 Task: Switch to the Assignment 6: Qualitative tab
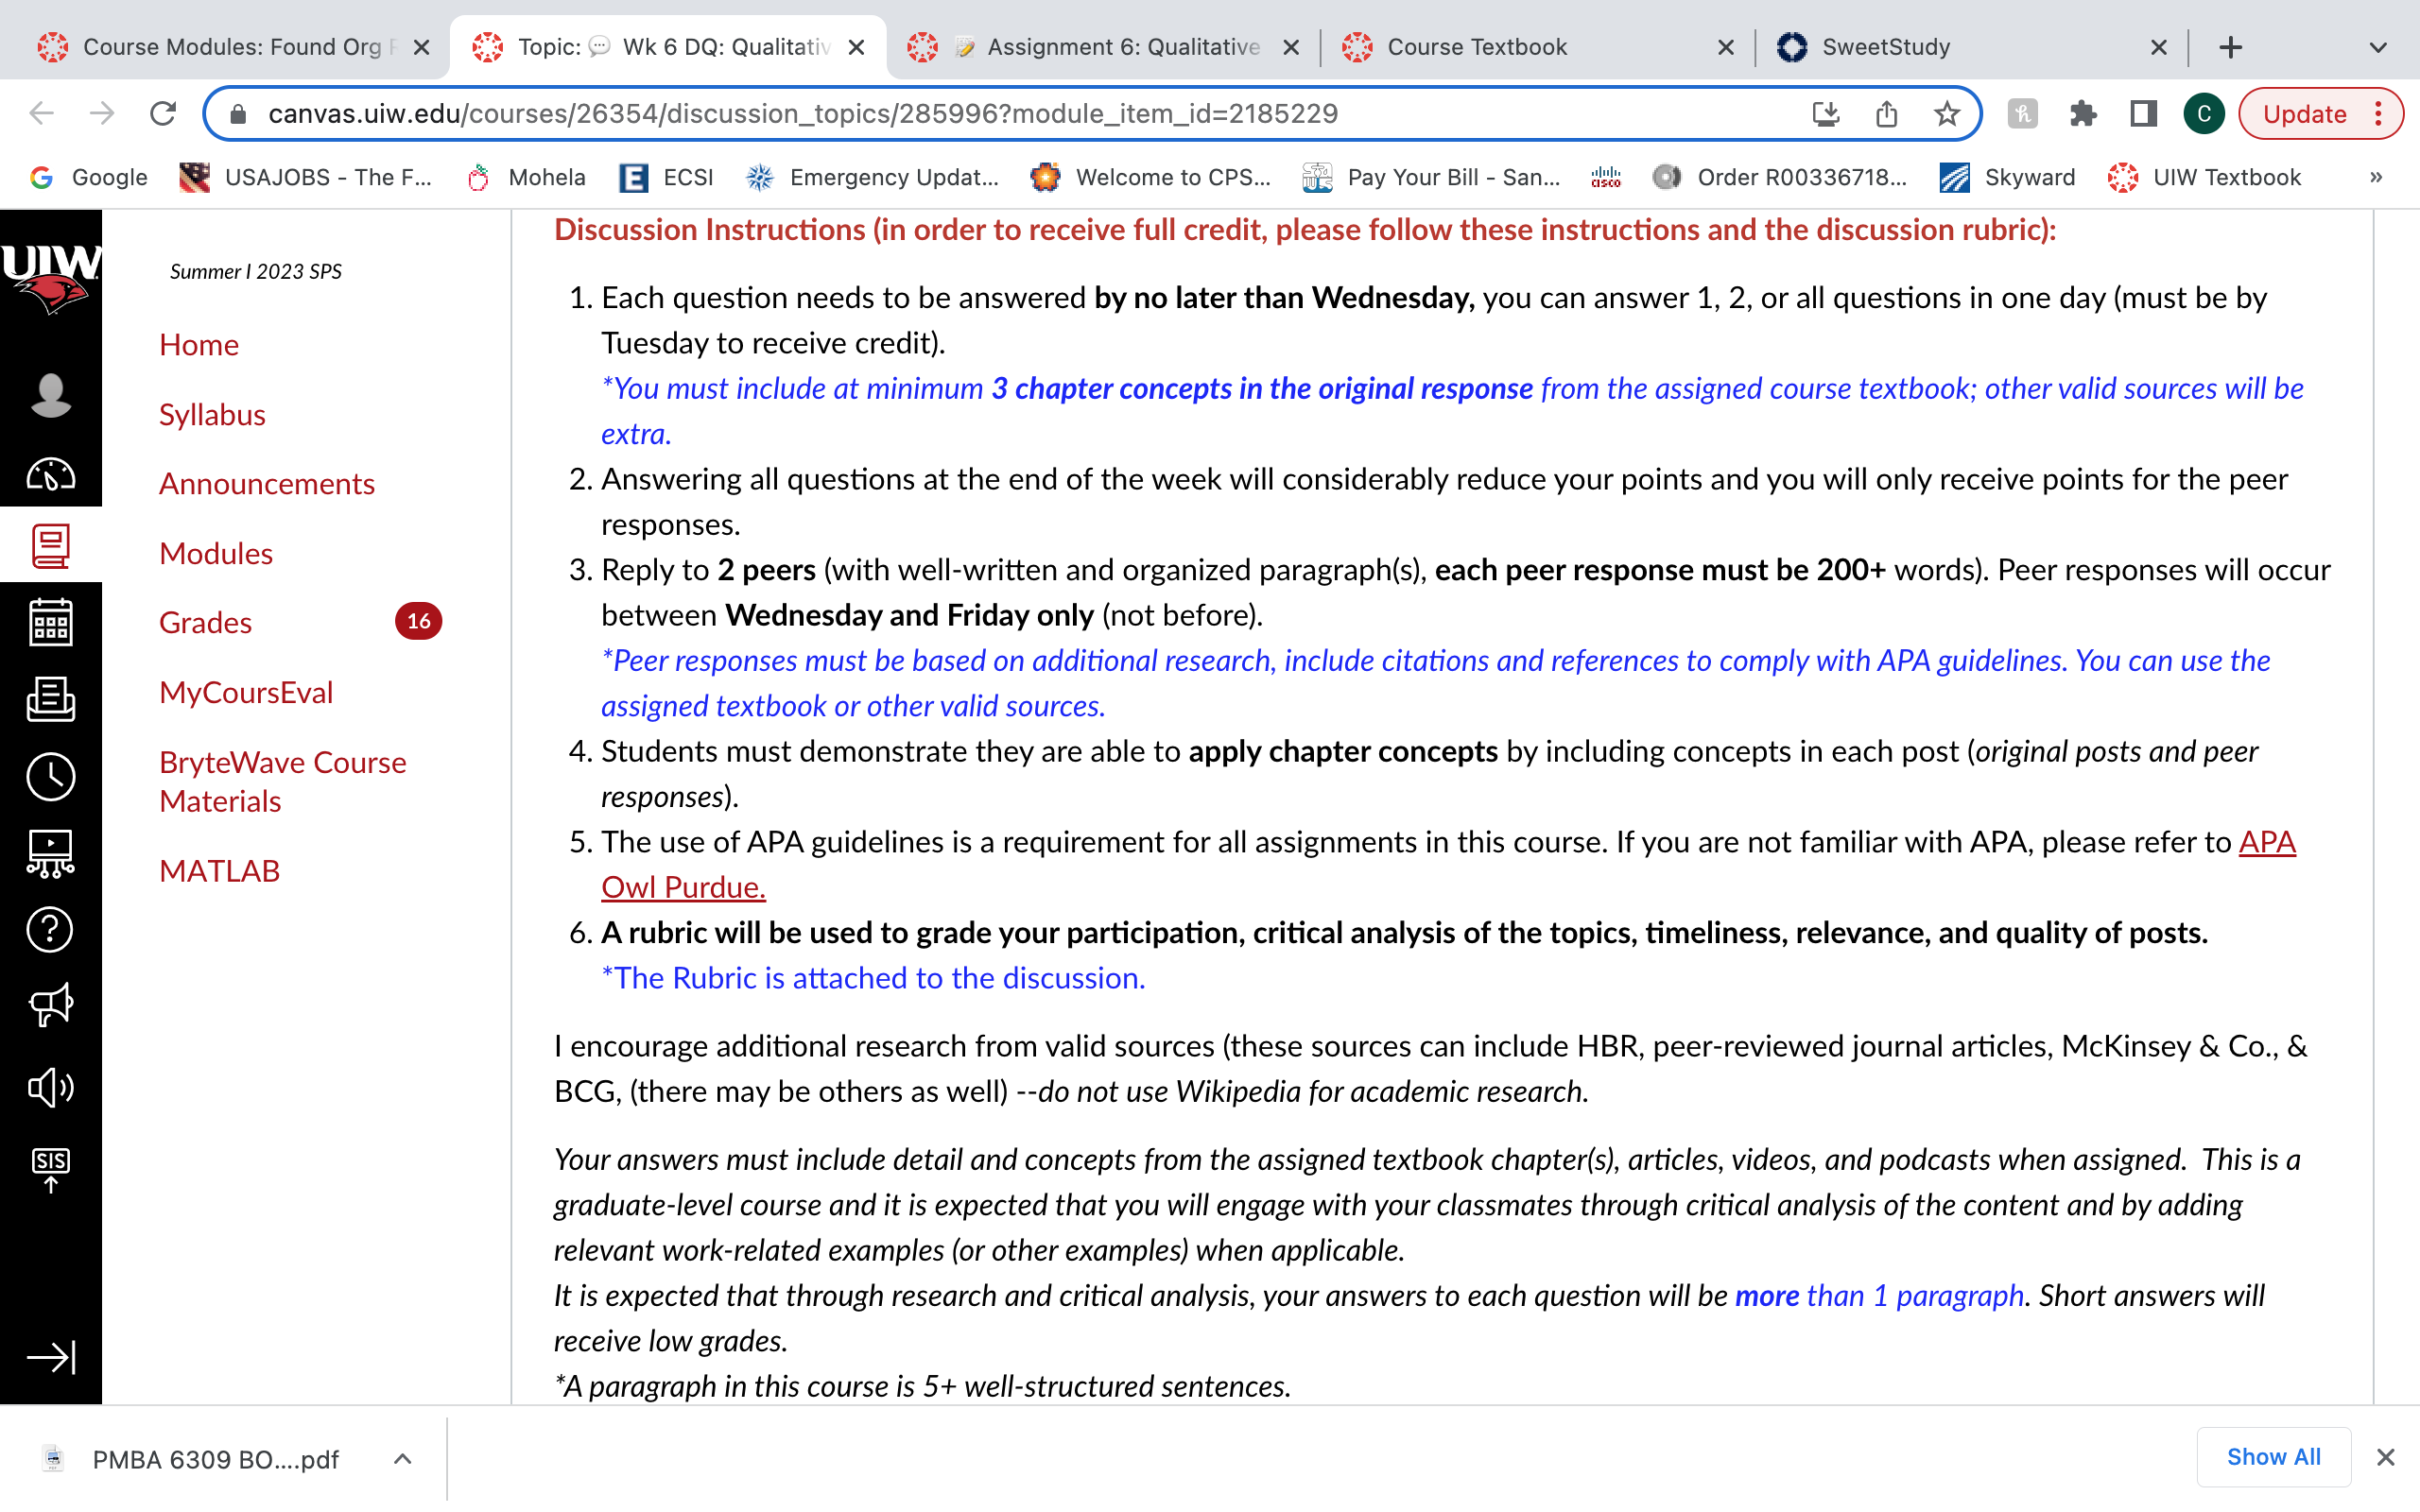(x=1102, y=47)
